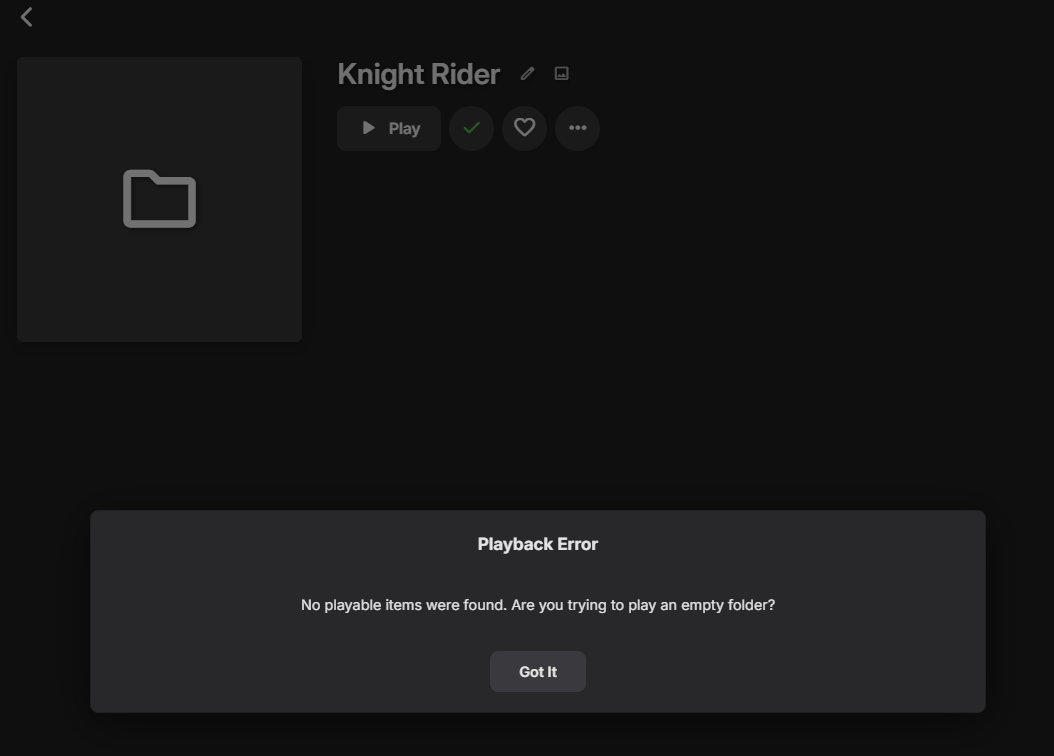Screen dimensions: 1054x756
Task: Toggle the played checkmark button
Action: pos(471,128)
